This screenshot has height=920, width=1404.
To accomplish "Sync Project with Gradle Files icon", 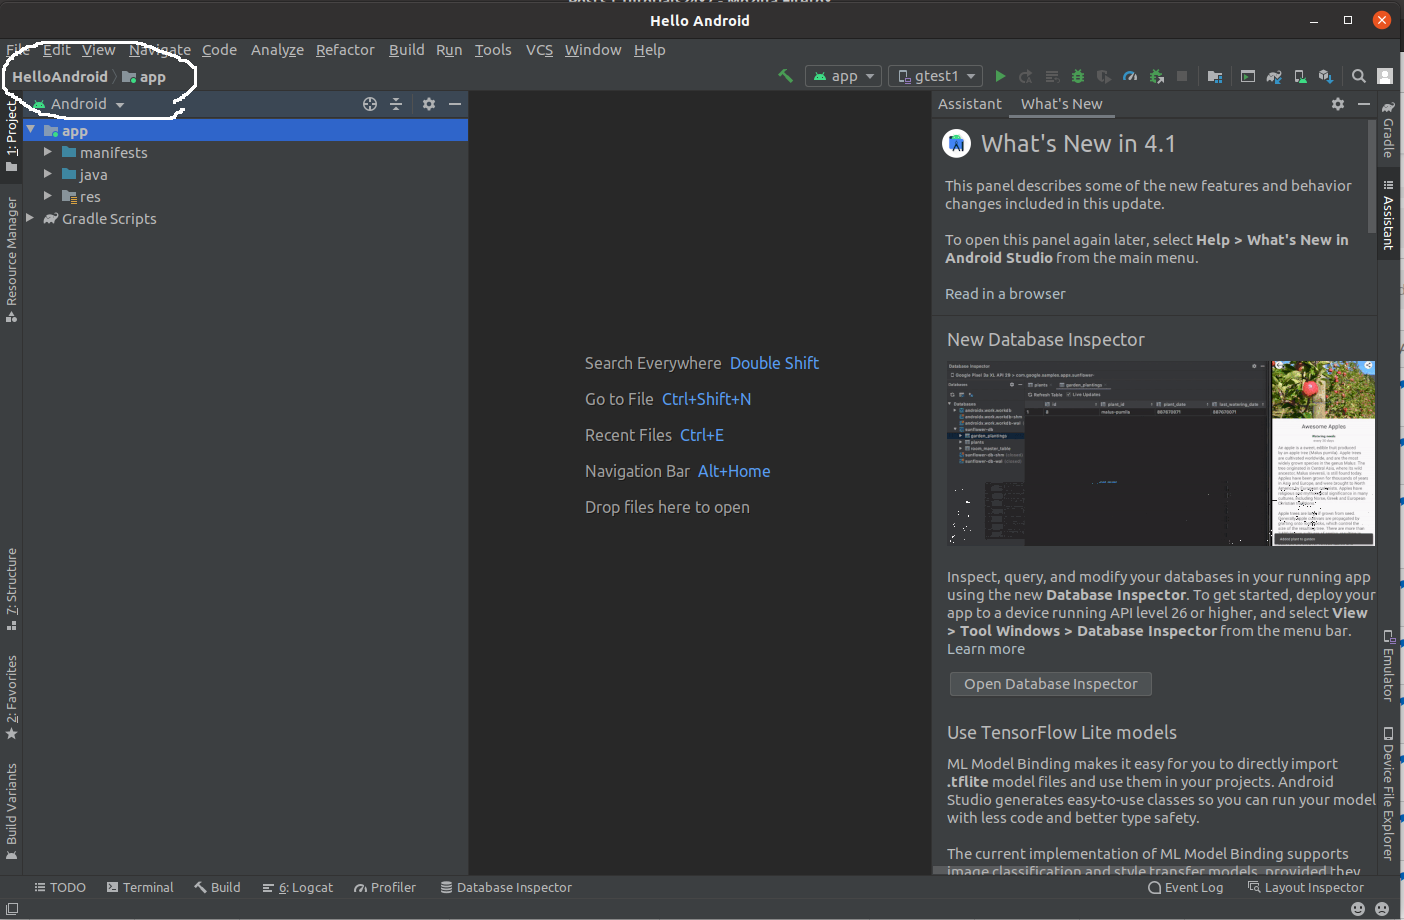I will point(1274,76).
